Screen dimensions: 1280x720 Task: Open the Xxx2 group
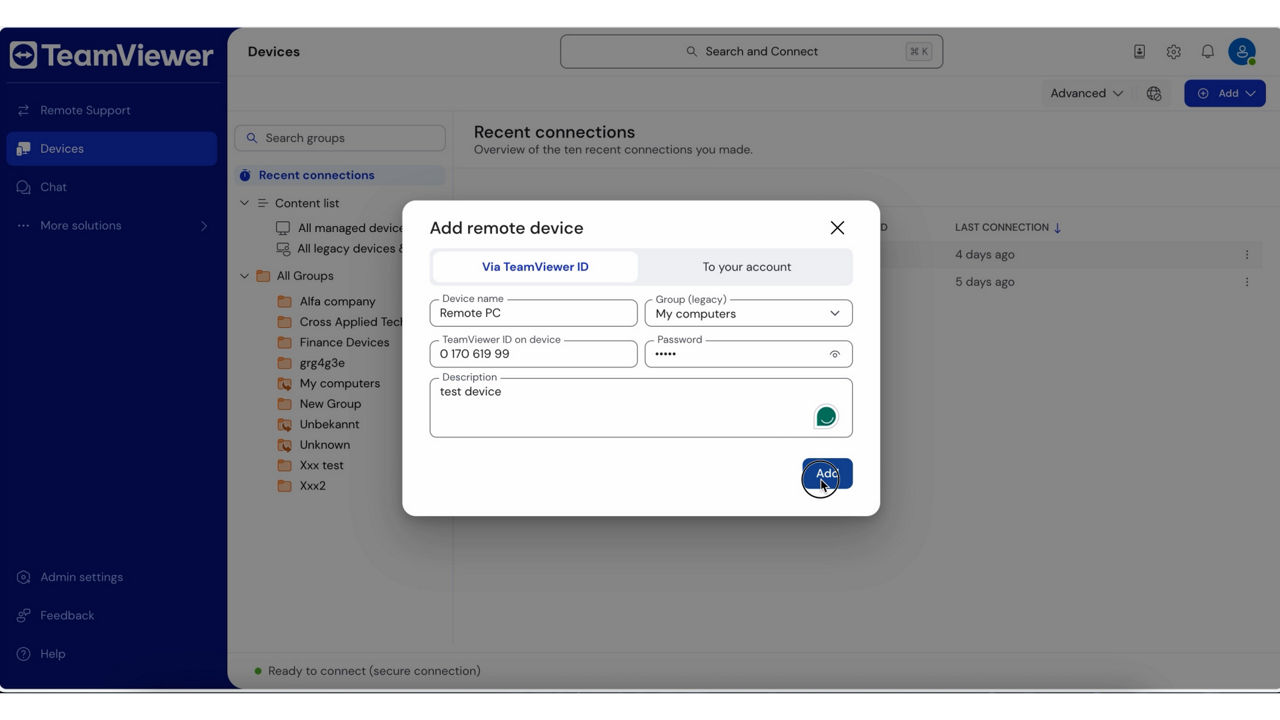click(x=313, y=486)
